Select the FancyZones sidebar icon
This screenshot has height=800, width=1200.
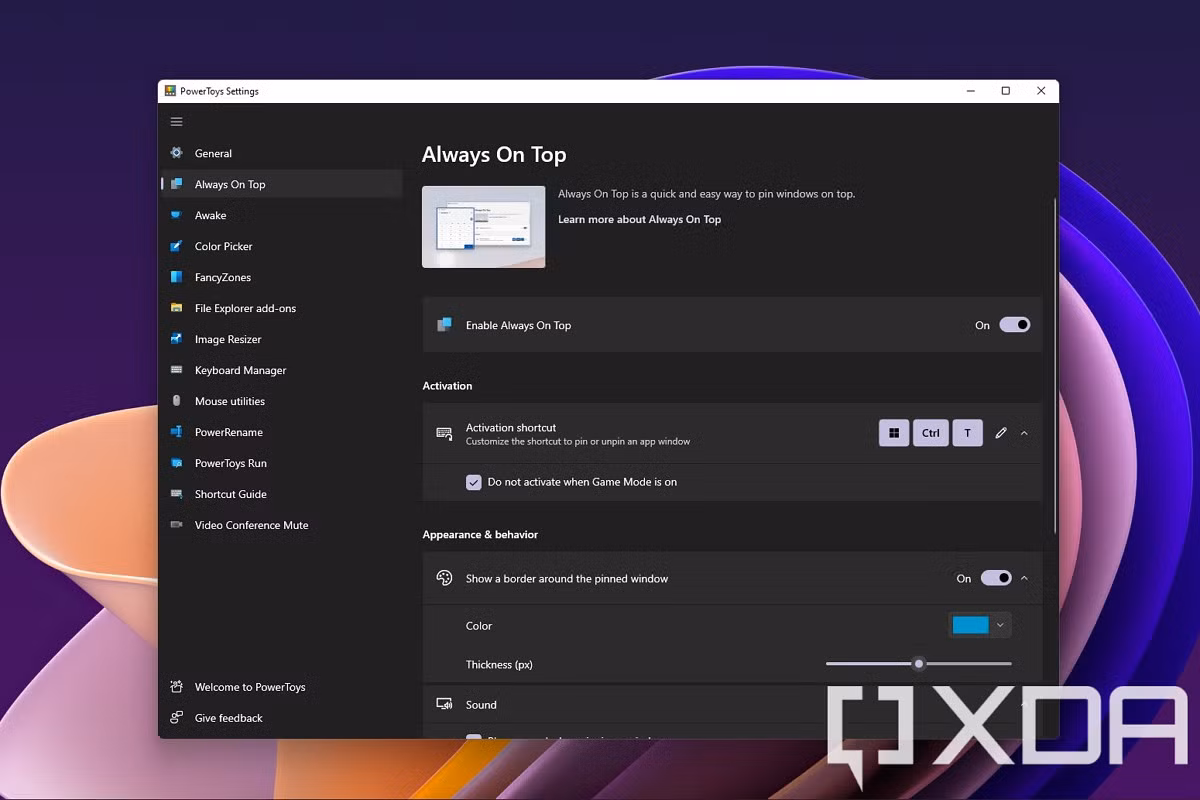[177, 277]
